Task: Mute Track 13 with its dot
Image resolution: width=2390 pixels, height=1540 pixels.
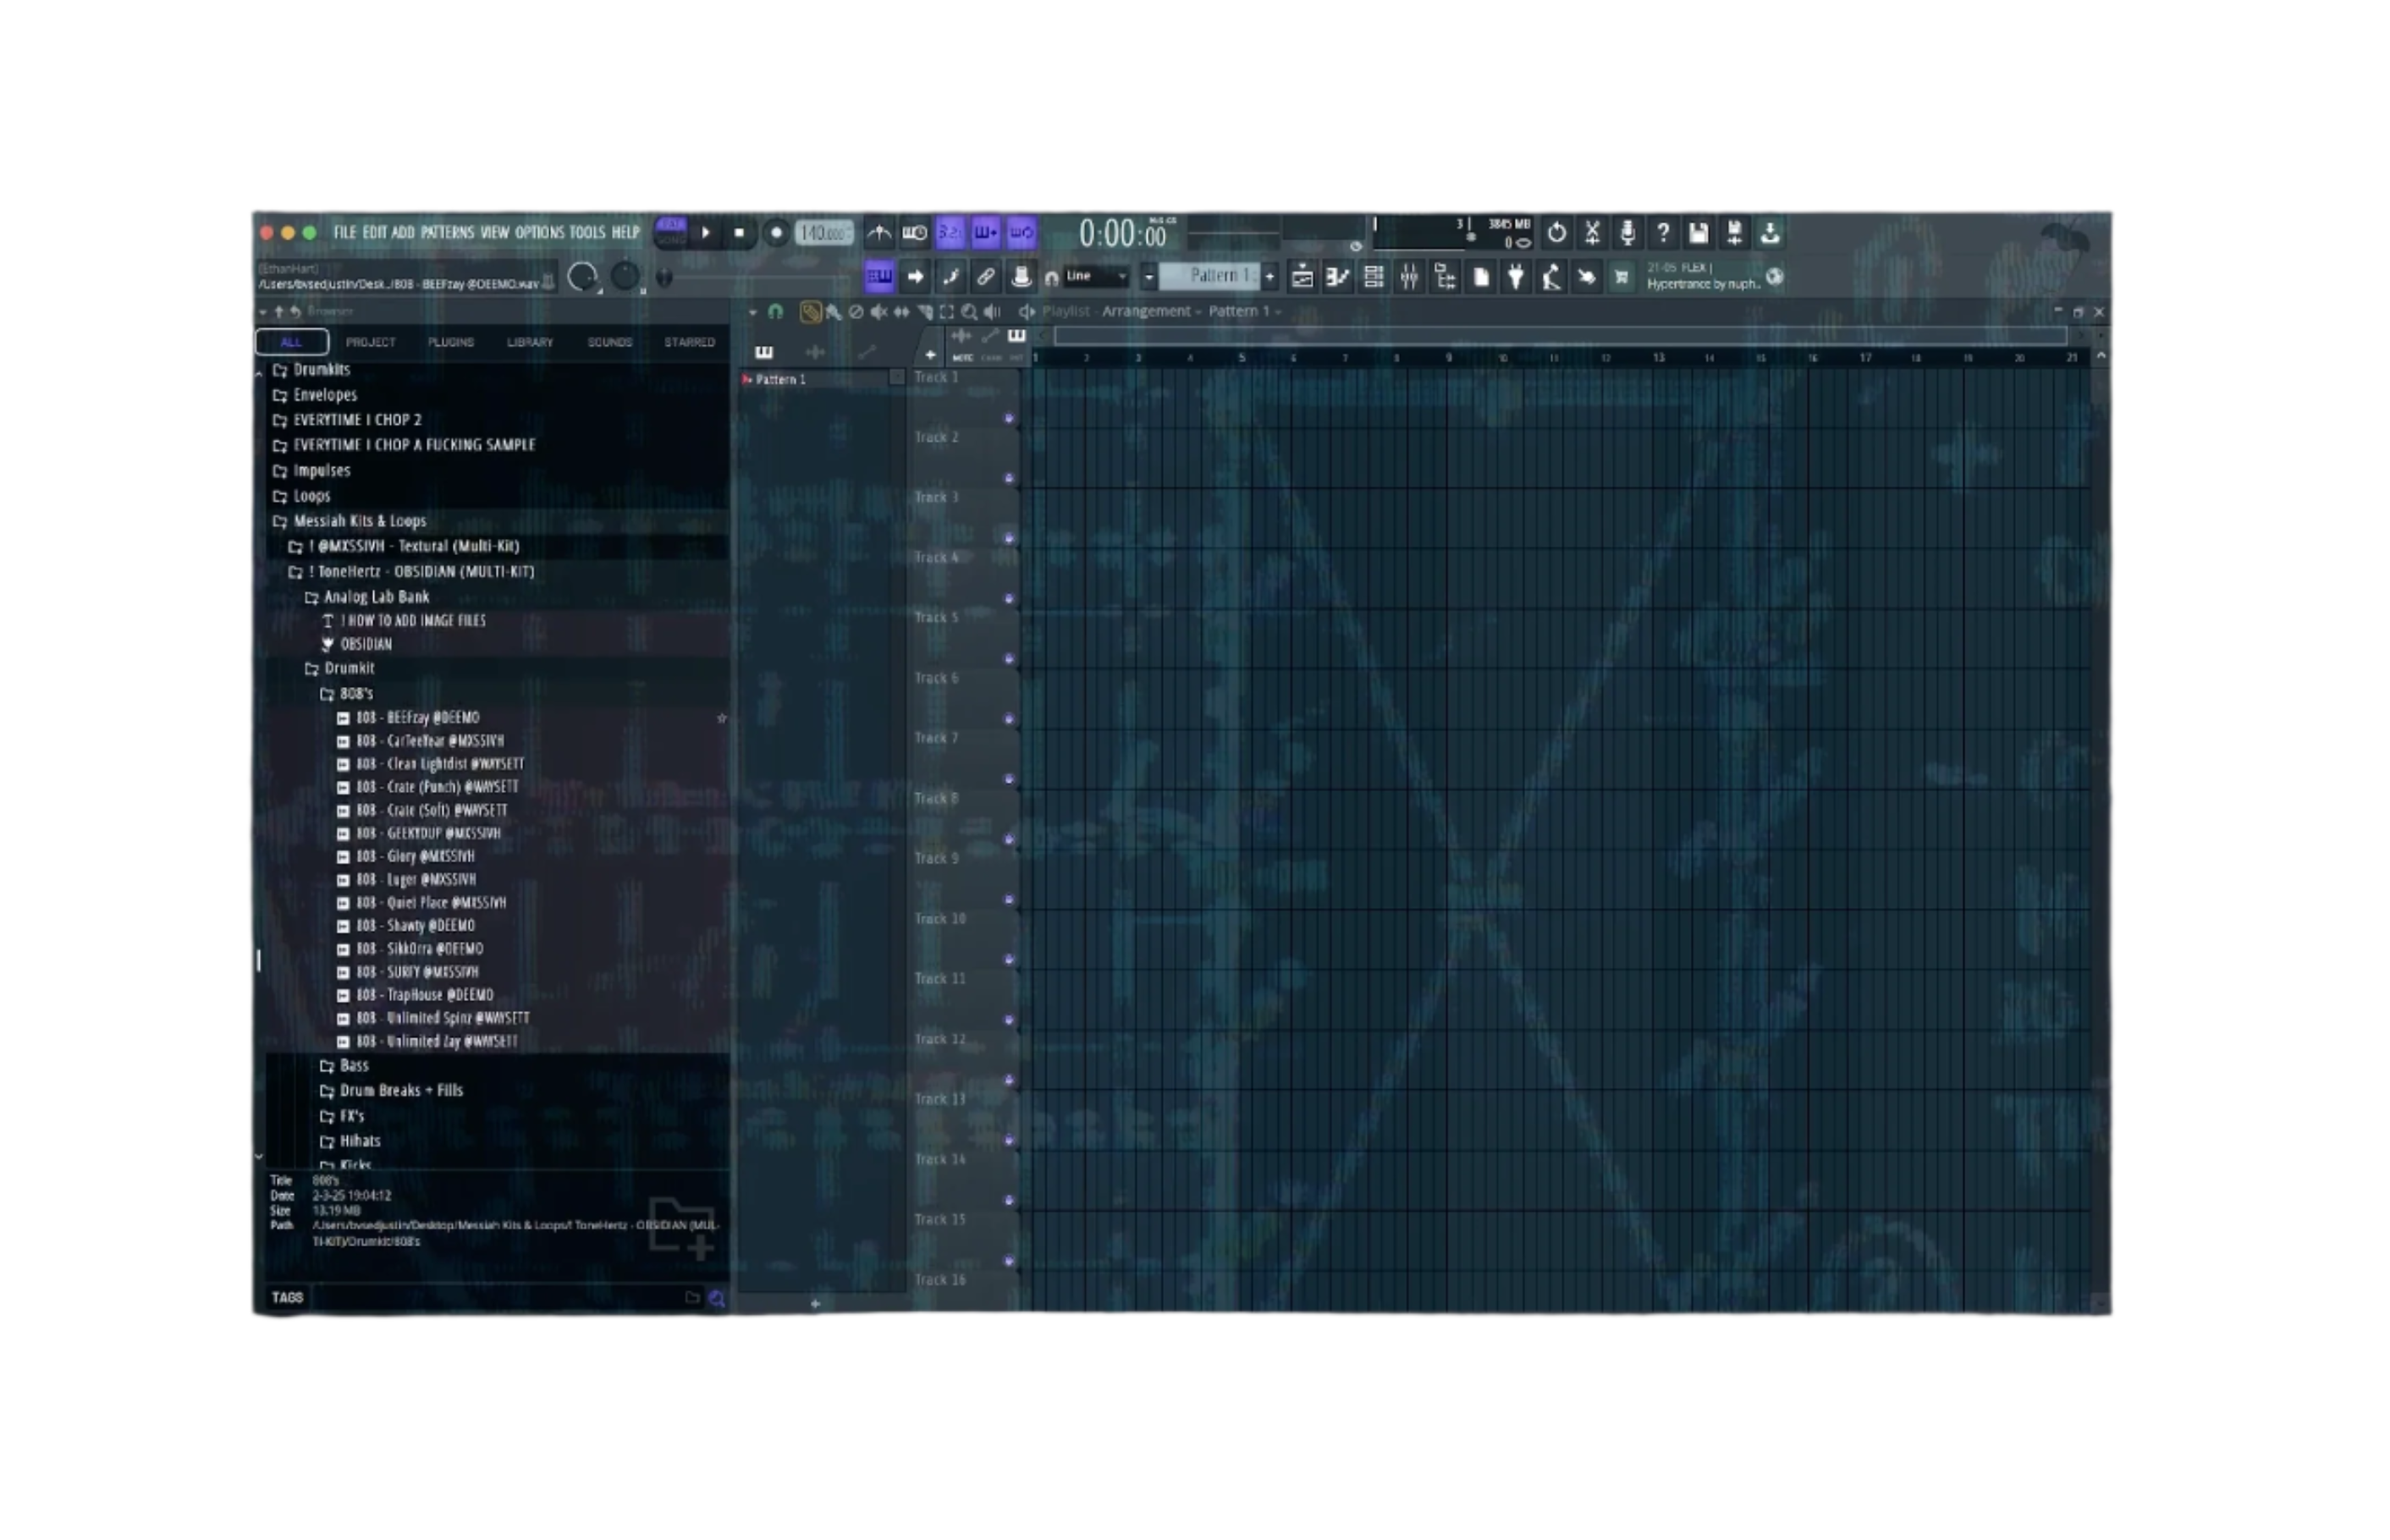Action: click(1009, 1140)
